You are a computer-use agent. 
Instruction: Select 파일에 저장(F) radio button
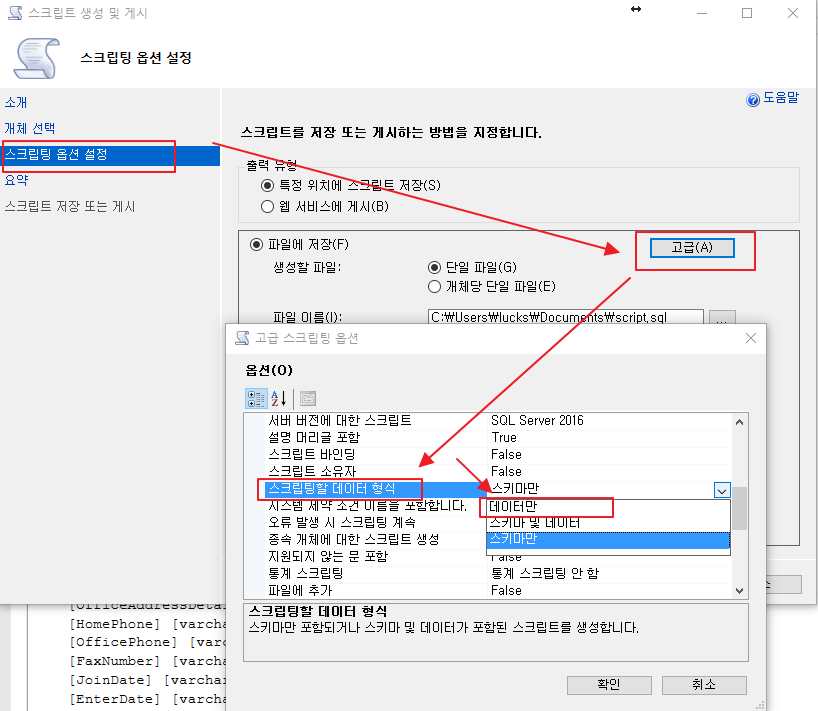(x=256, y=245)
